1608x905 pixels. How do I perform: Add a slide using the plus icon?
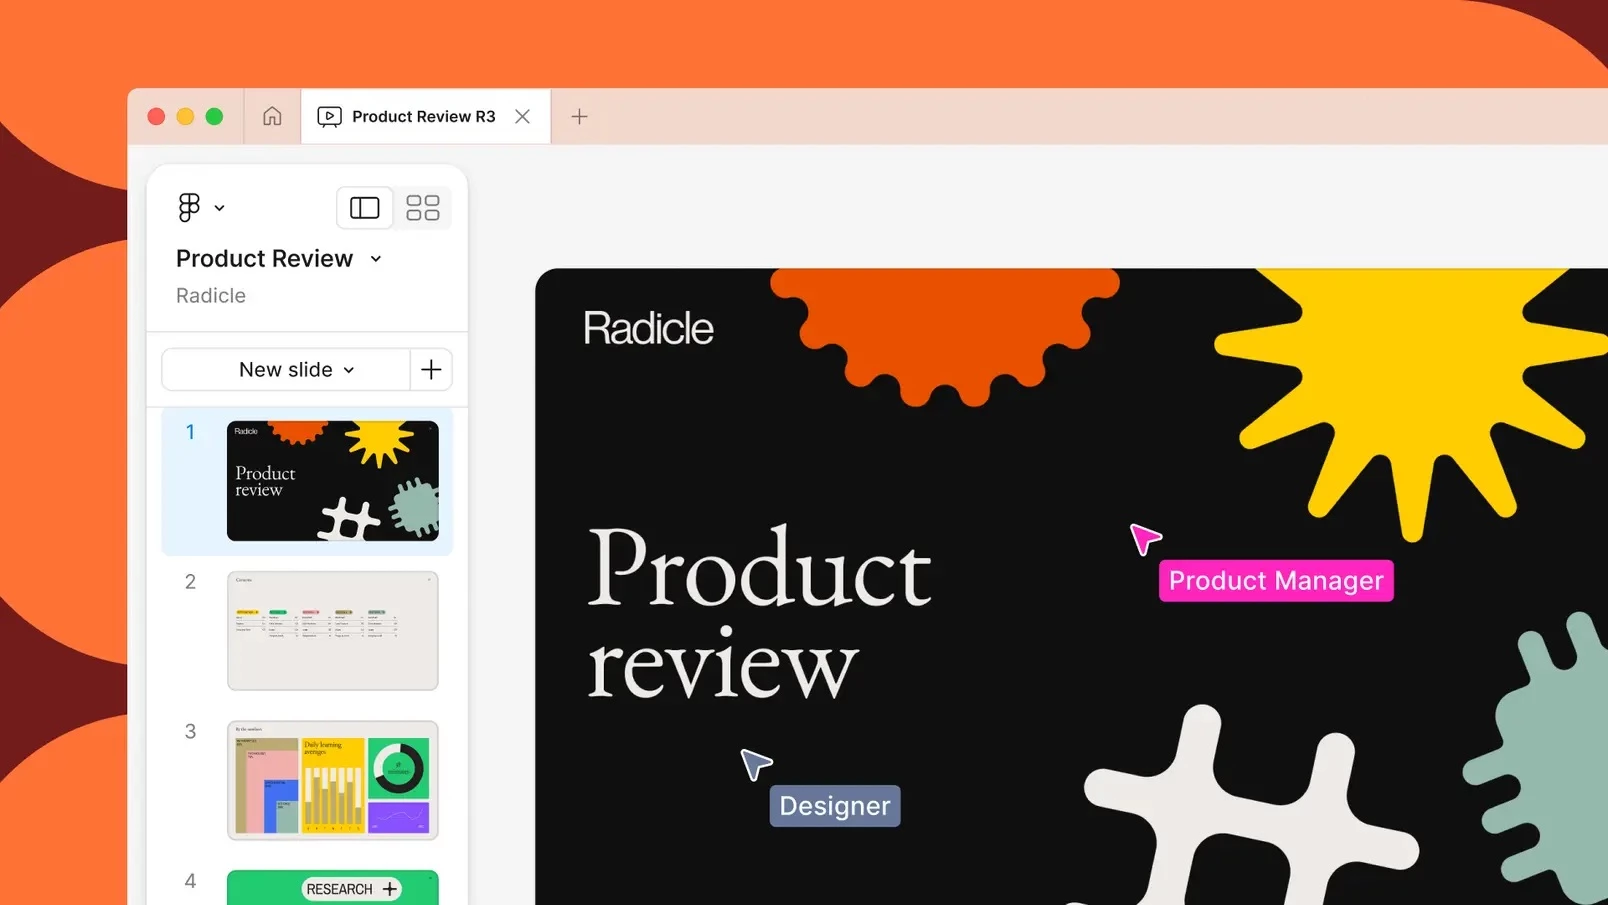point(431,369)
